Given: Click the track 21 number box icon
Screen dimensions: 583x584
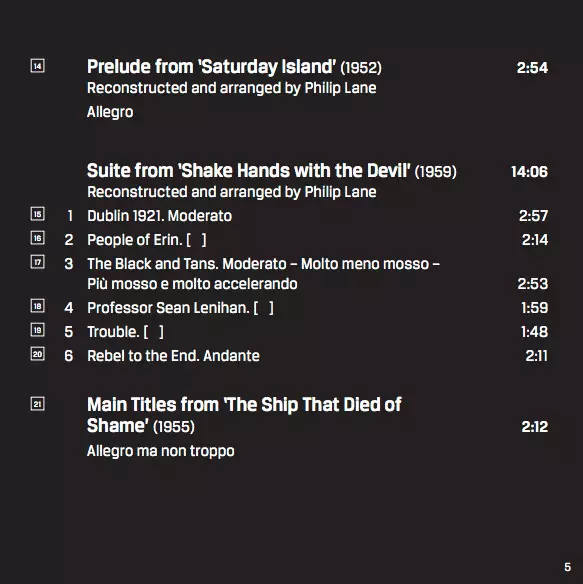Looking at the screenshot, I should point(37,404).
